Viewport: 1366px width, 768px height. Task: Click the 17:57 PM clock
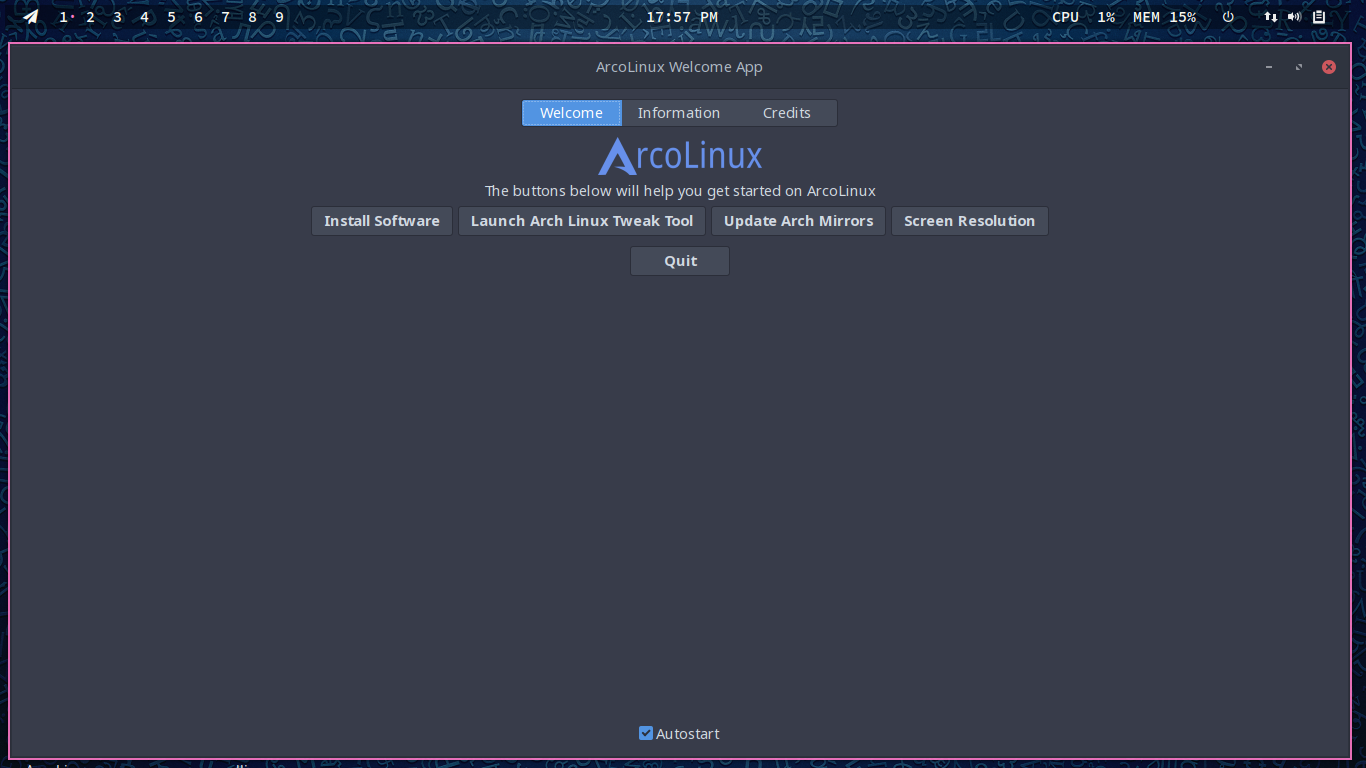[x=682, y=17]
